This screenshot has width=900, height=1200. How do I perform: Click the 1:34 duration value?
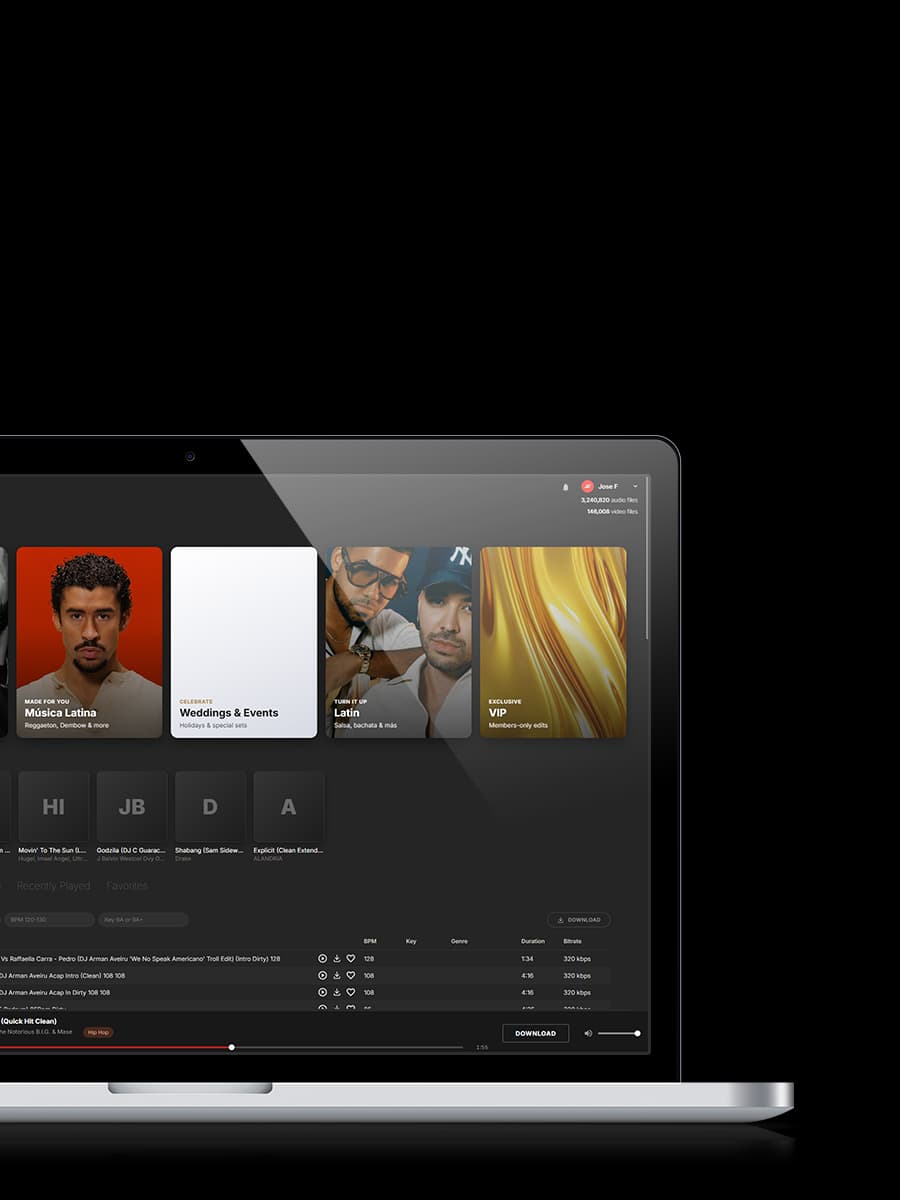pos(527,958)
